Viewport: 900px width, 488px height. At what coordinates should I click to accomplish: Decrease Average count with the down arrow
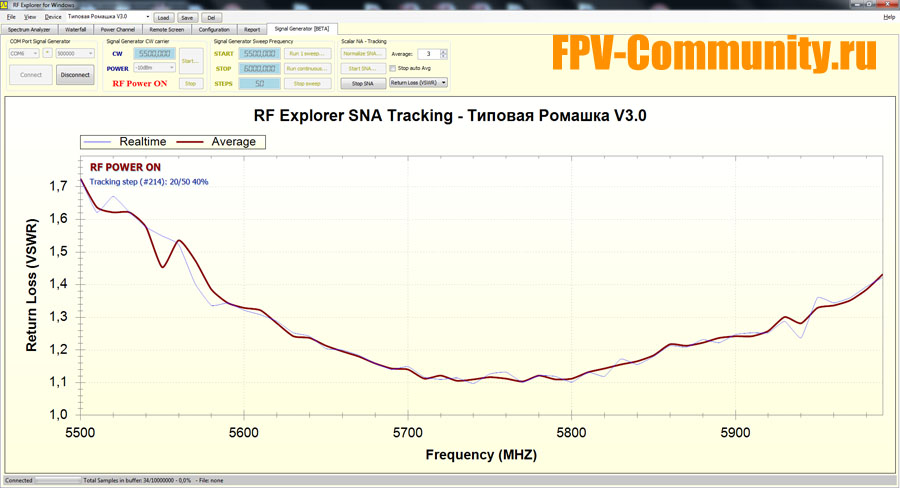coord(444,57)
